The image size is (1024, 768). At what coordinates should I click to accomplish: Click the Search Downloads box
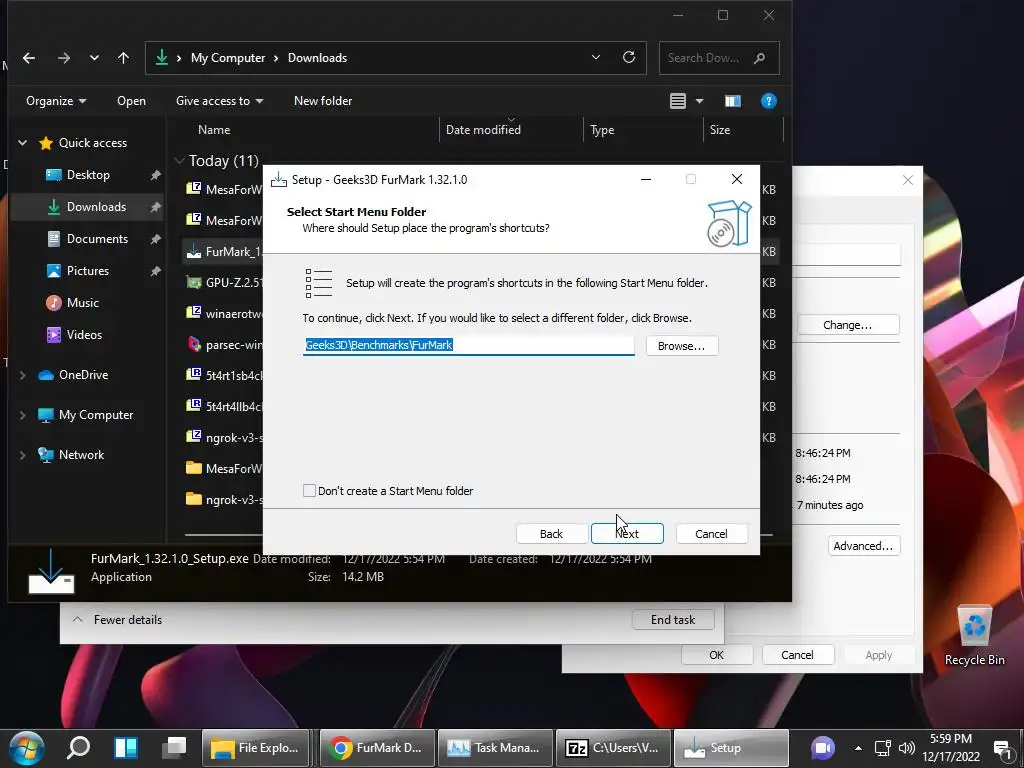tap(719, 57)
